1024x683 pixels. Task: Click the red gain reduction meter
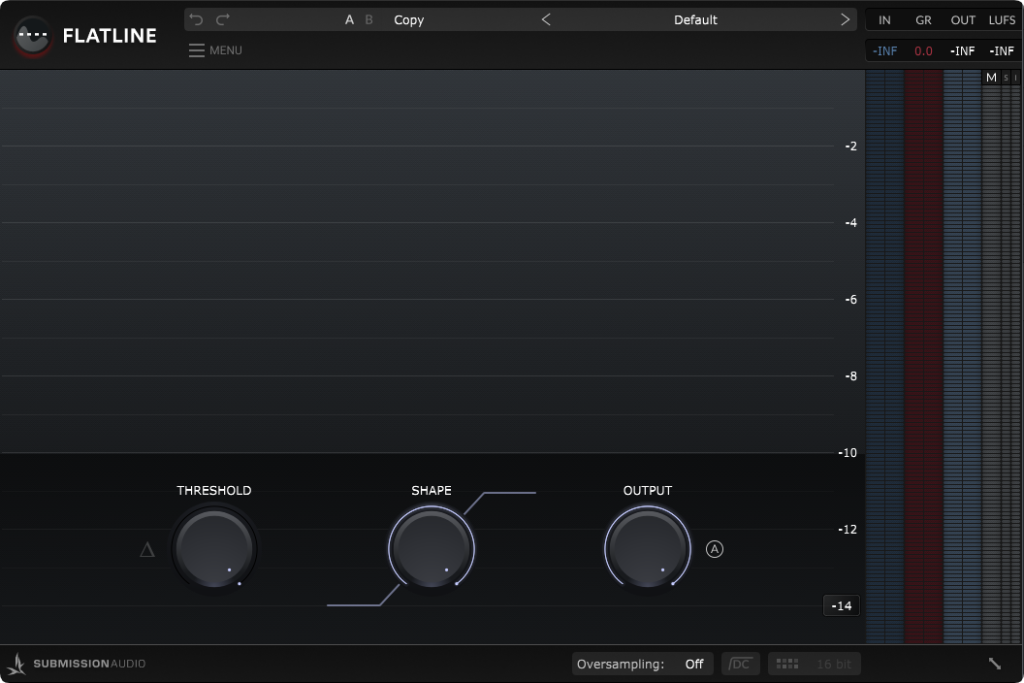[923, 357]
